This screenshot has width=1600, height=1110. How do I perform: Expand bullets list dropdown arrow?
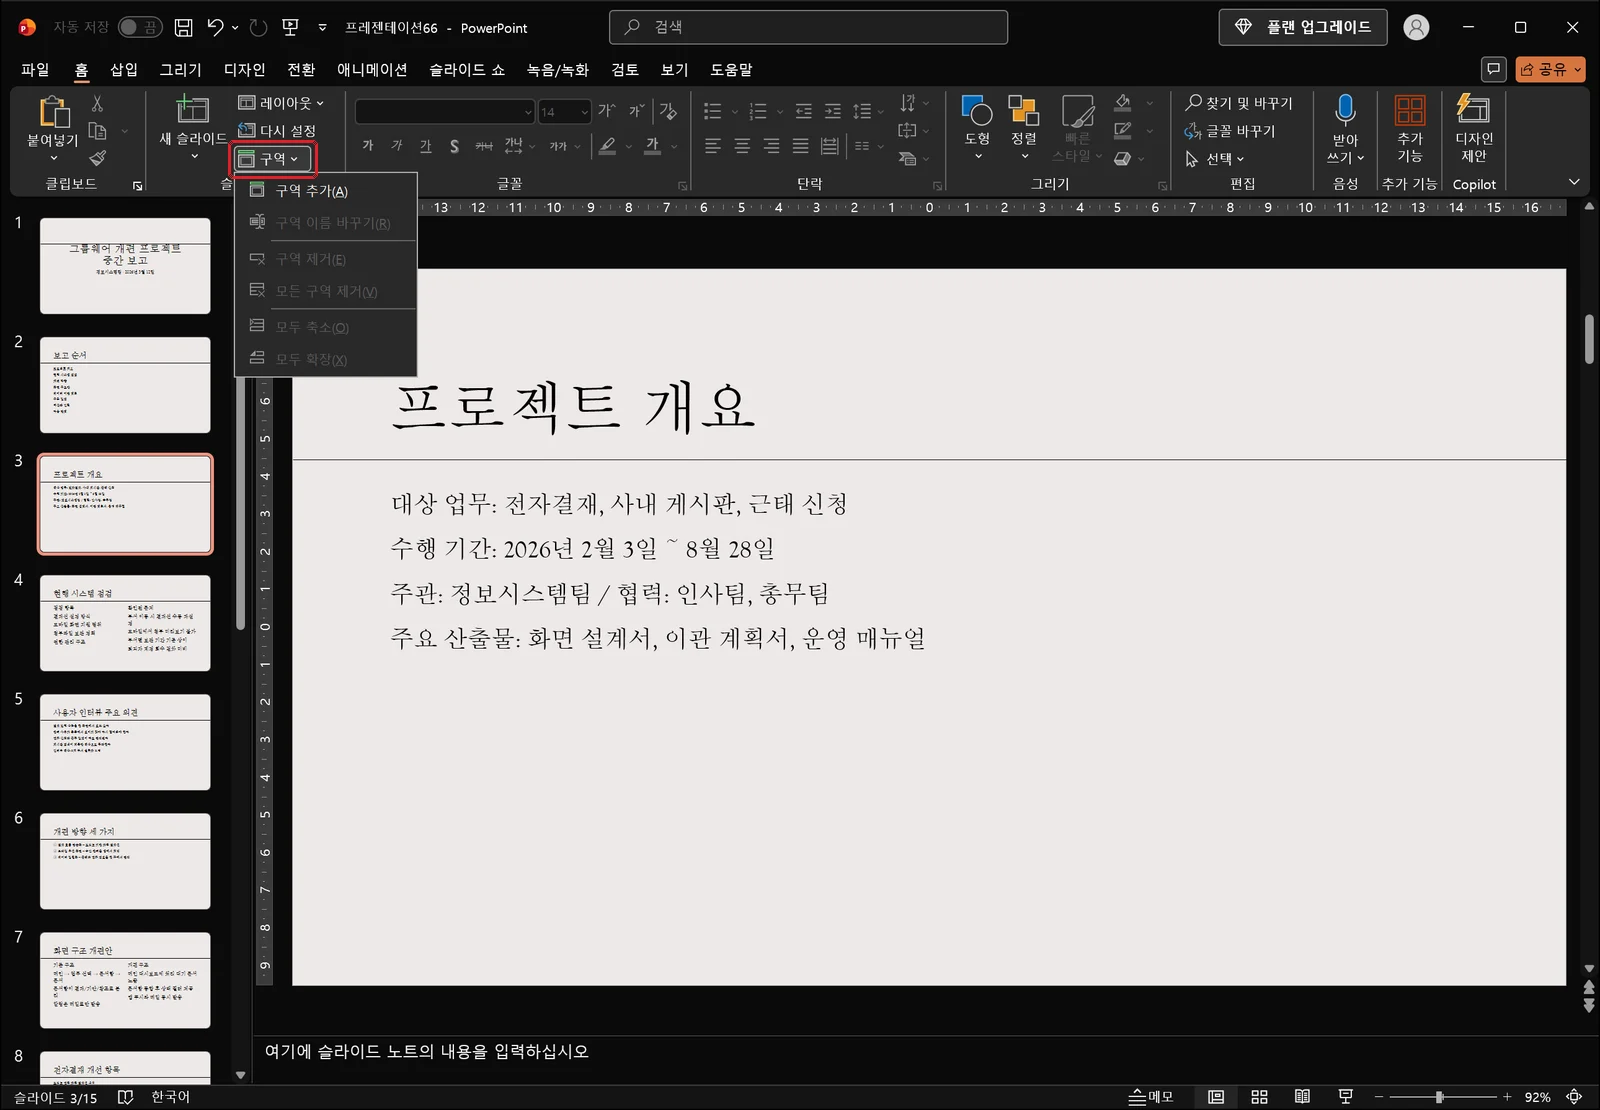point(735,112)
